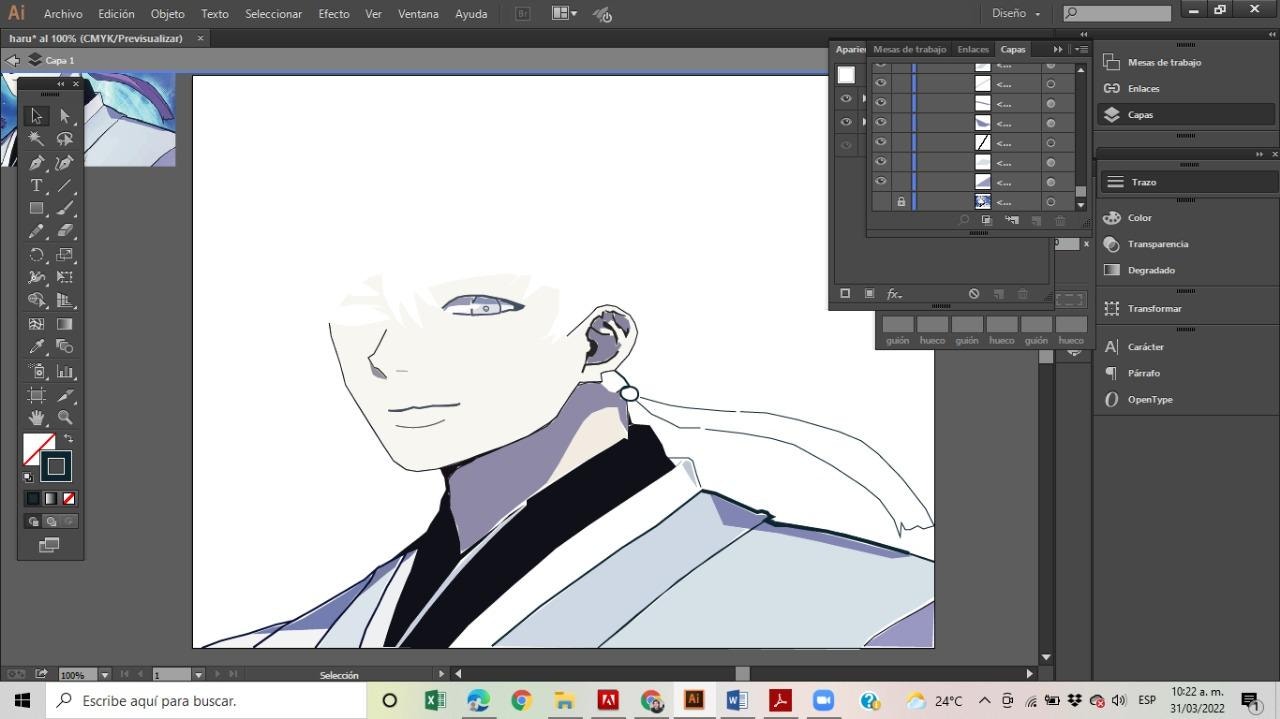Select the Zoom tool in the toolbar

pos(65,417)
